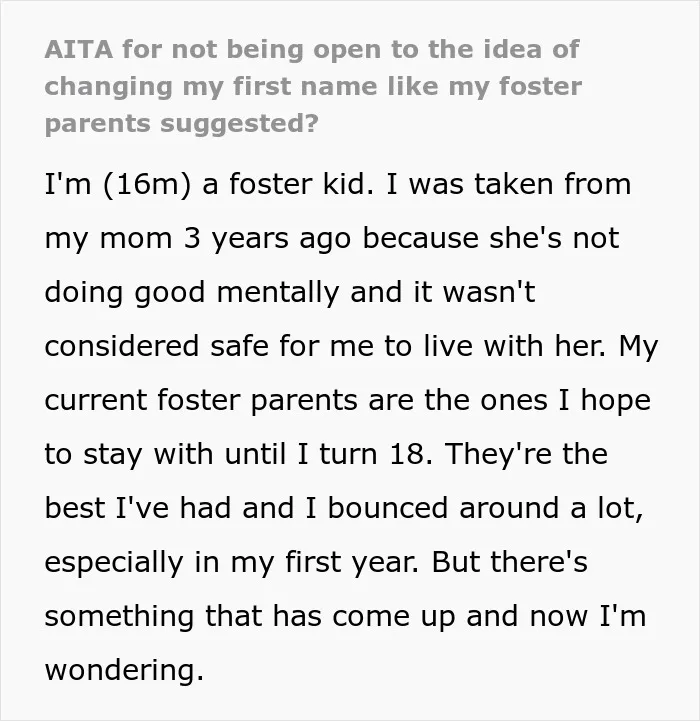Image resolution: width=700 pixels, height=721 pixels.
Task: Click the line 'best I've had and I bounced'
Action: 344,508
